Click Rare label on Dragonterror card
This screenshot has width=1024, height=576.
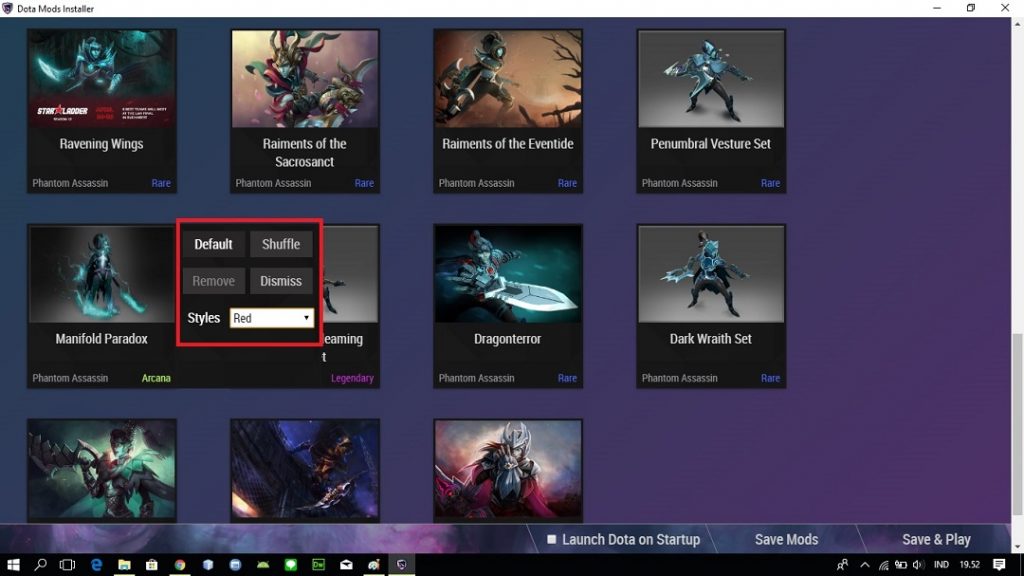point(568,378)
